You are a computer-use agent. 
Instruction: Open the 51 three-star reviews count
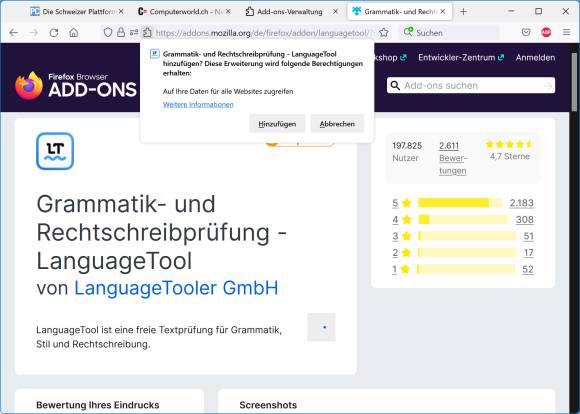[x=529, y=236]
